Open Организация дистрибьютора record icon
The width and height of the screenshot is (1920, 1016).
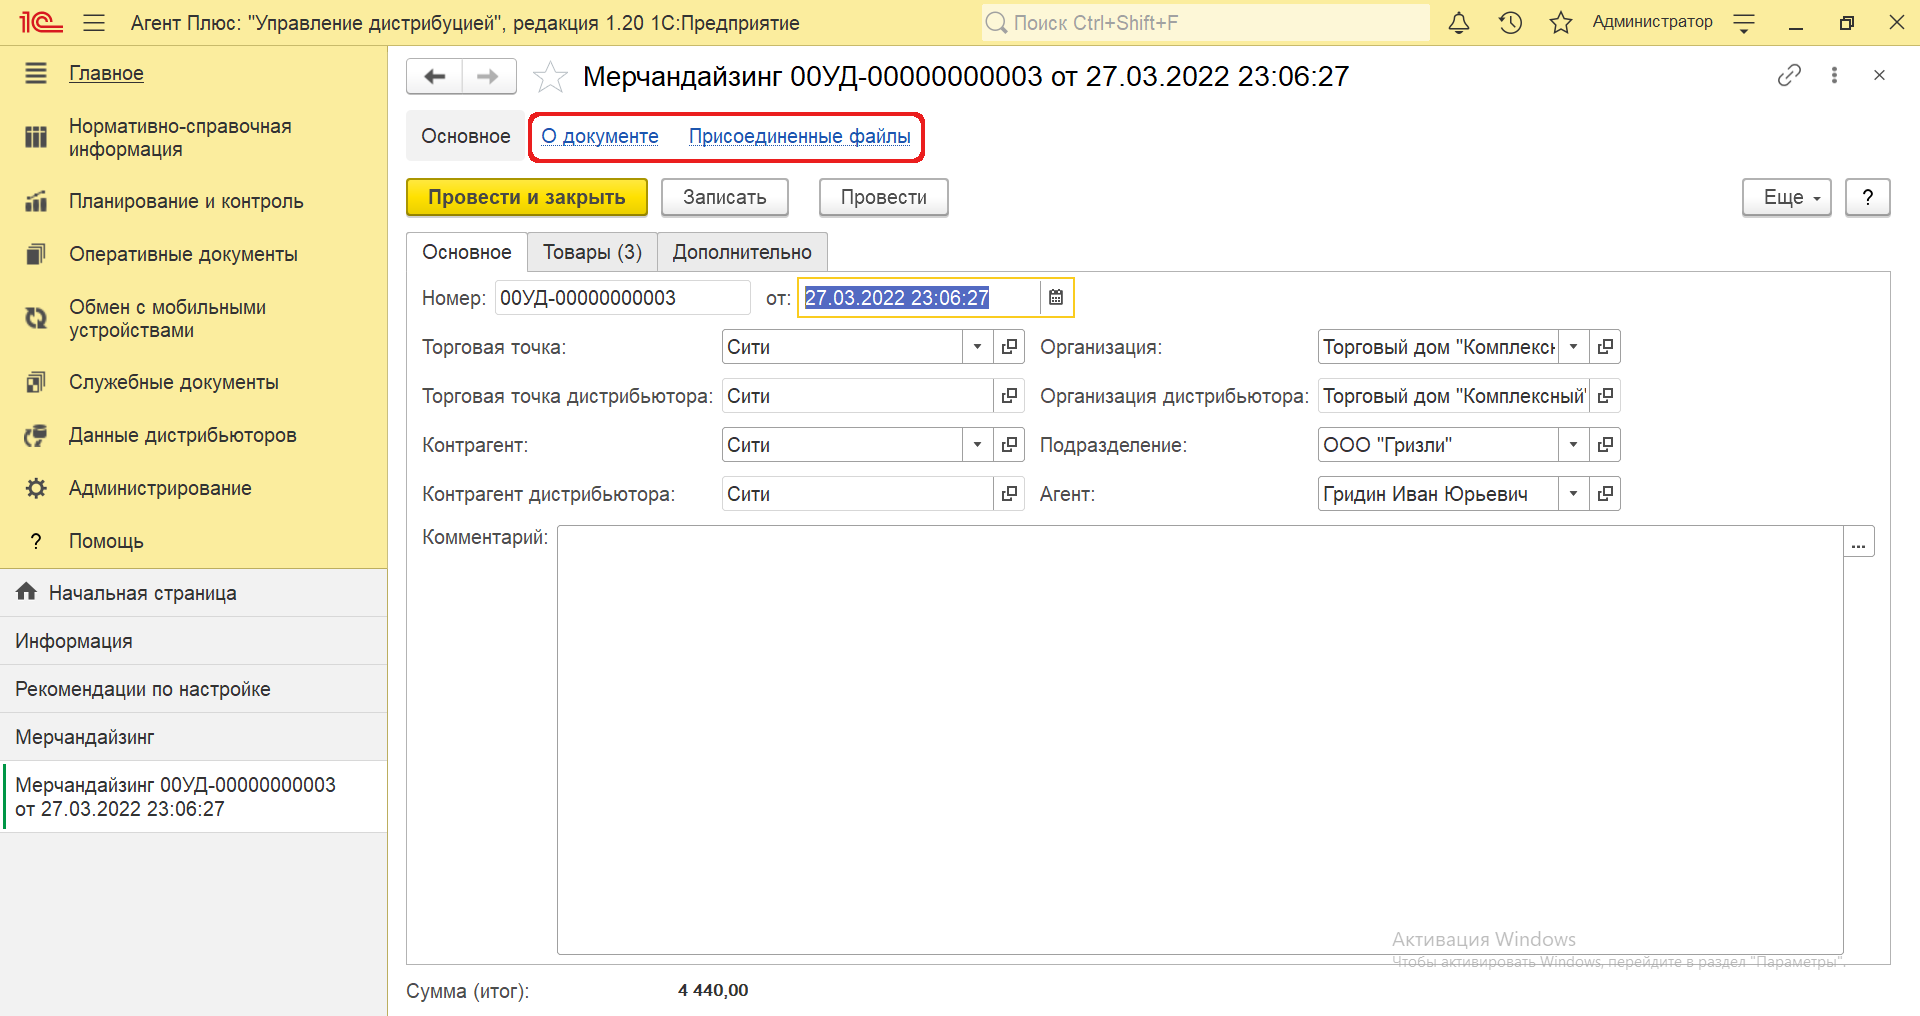[x=1605, y=395]
